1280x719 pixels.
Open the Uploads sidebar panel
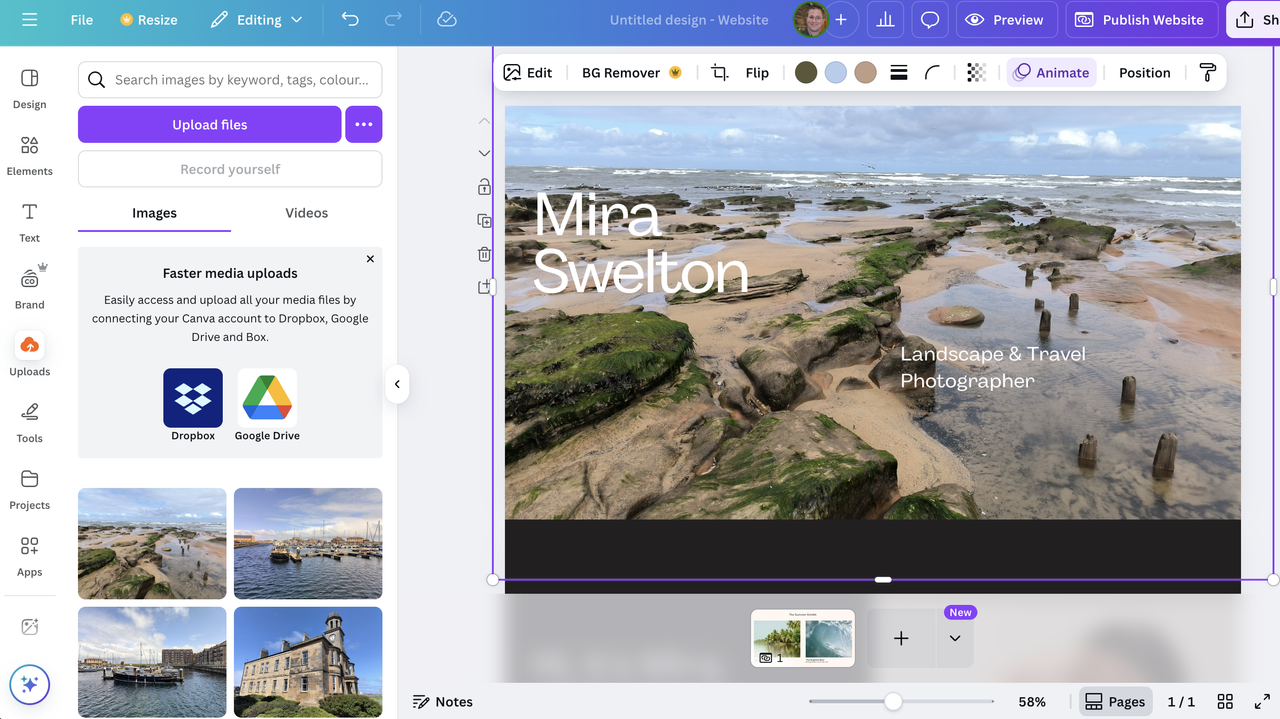click(x=30, y=355)
